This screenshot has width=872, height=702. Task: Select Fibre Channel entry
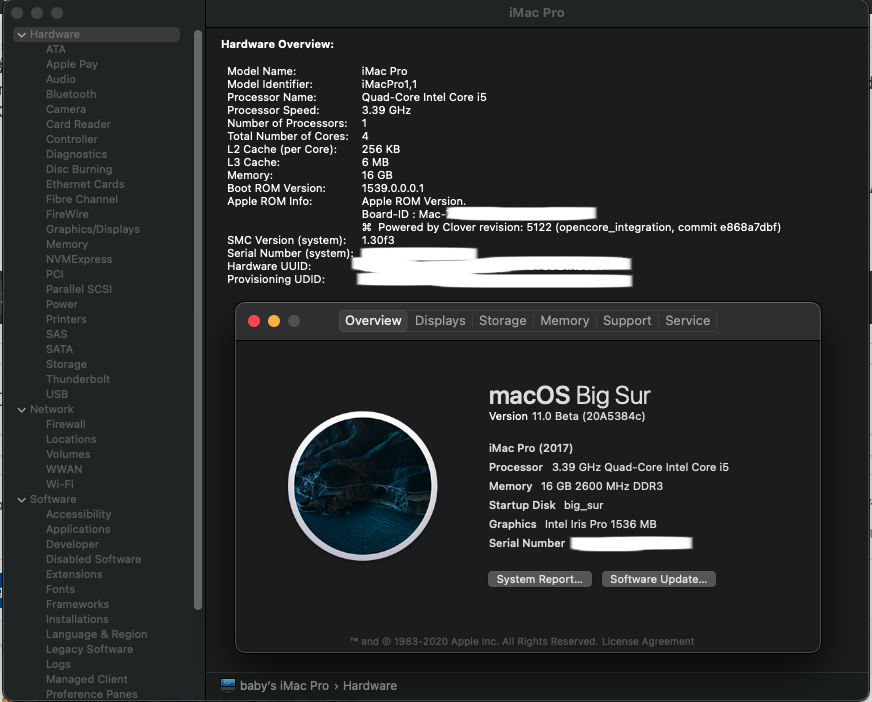pos(82,199)
